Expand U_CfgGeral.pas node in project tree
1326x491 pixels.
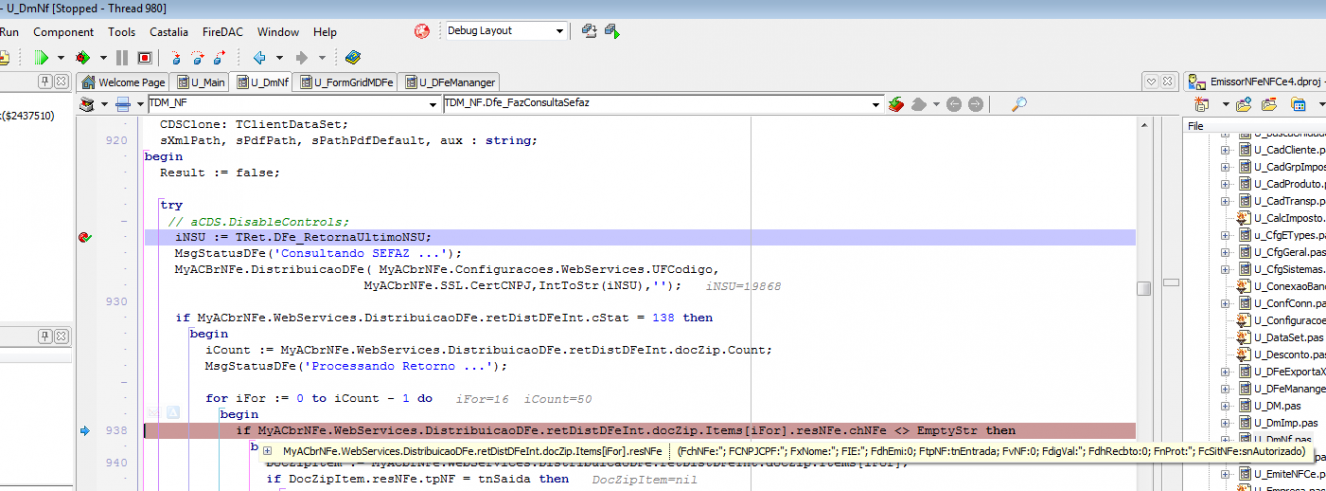click(x=1224, y=252)
